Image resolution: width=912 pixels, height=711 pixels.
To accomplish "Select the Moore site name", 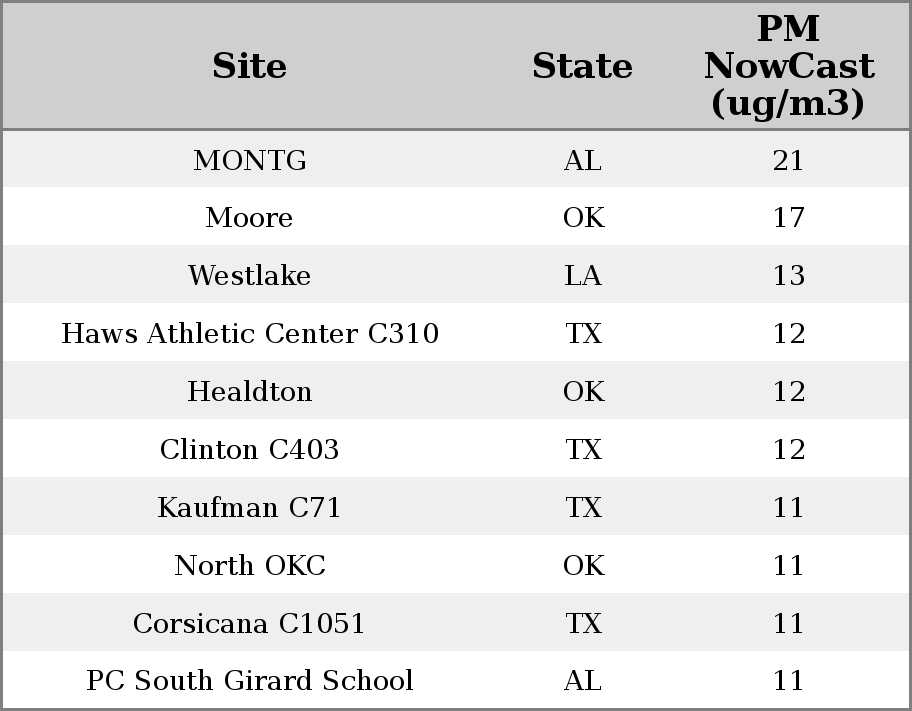I will coord(249,218).
